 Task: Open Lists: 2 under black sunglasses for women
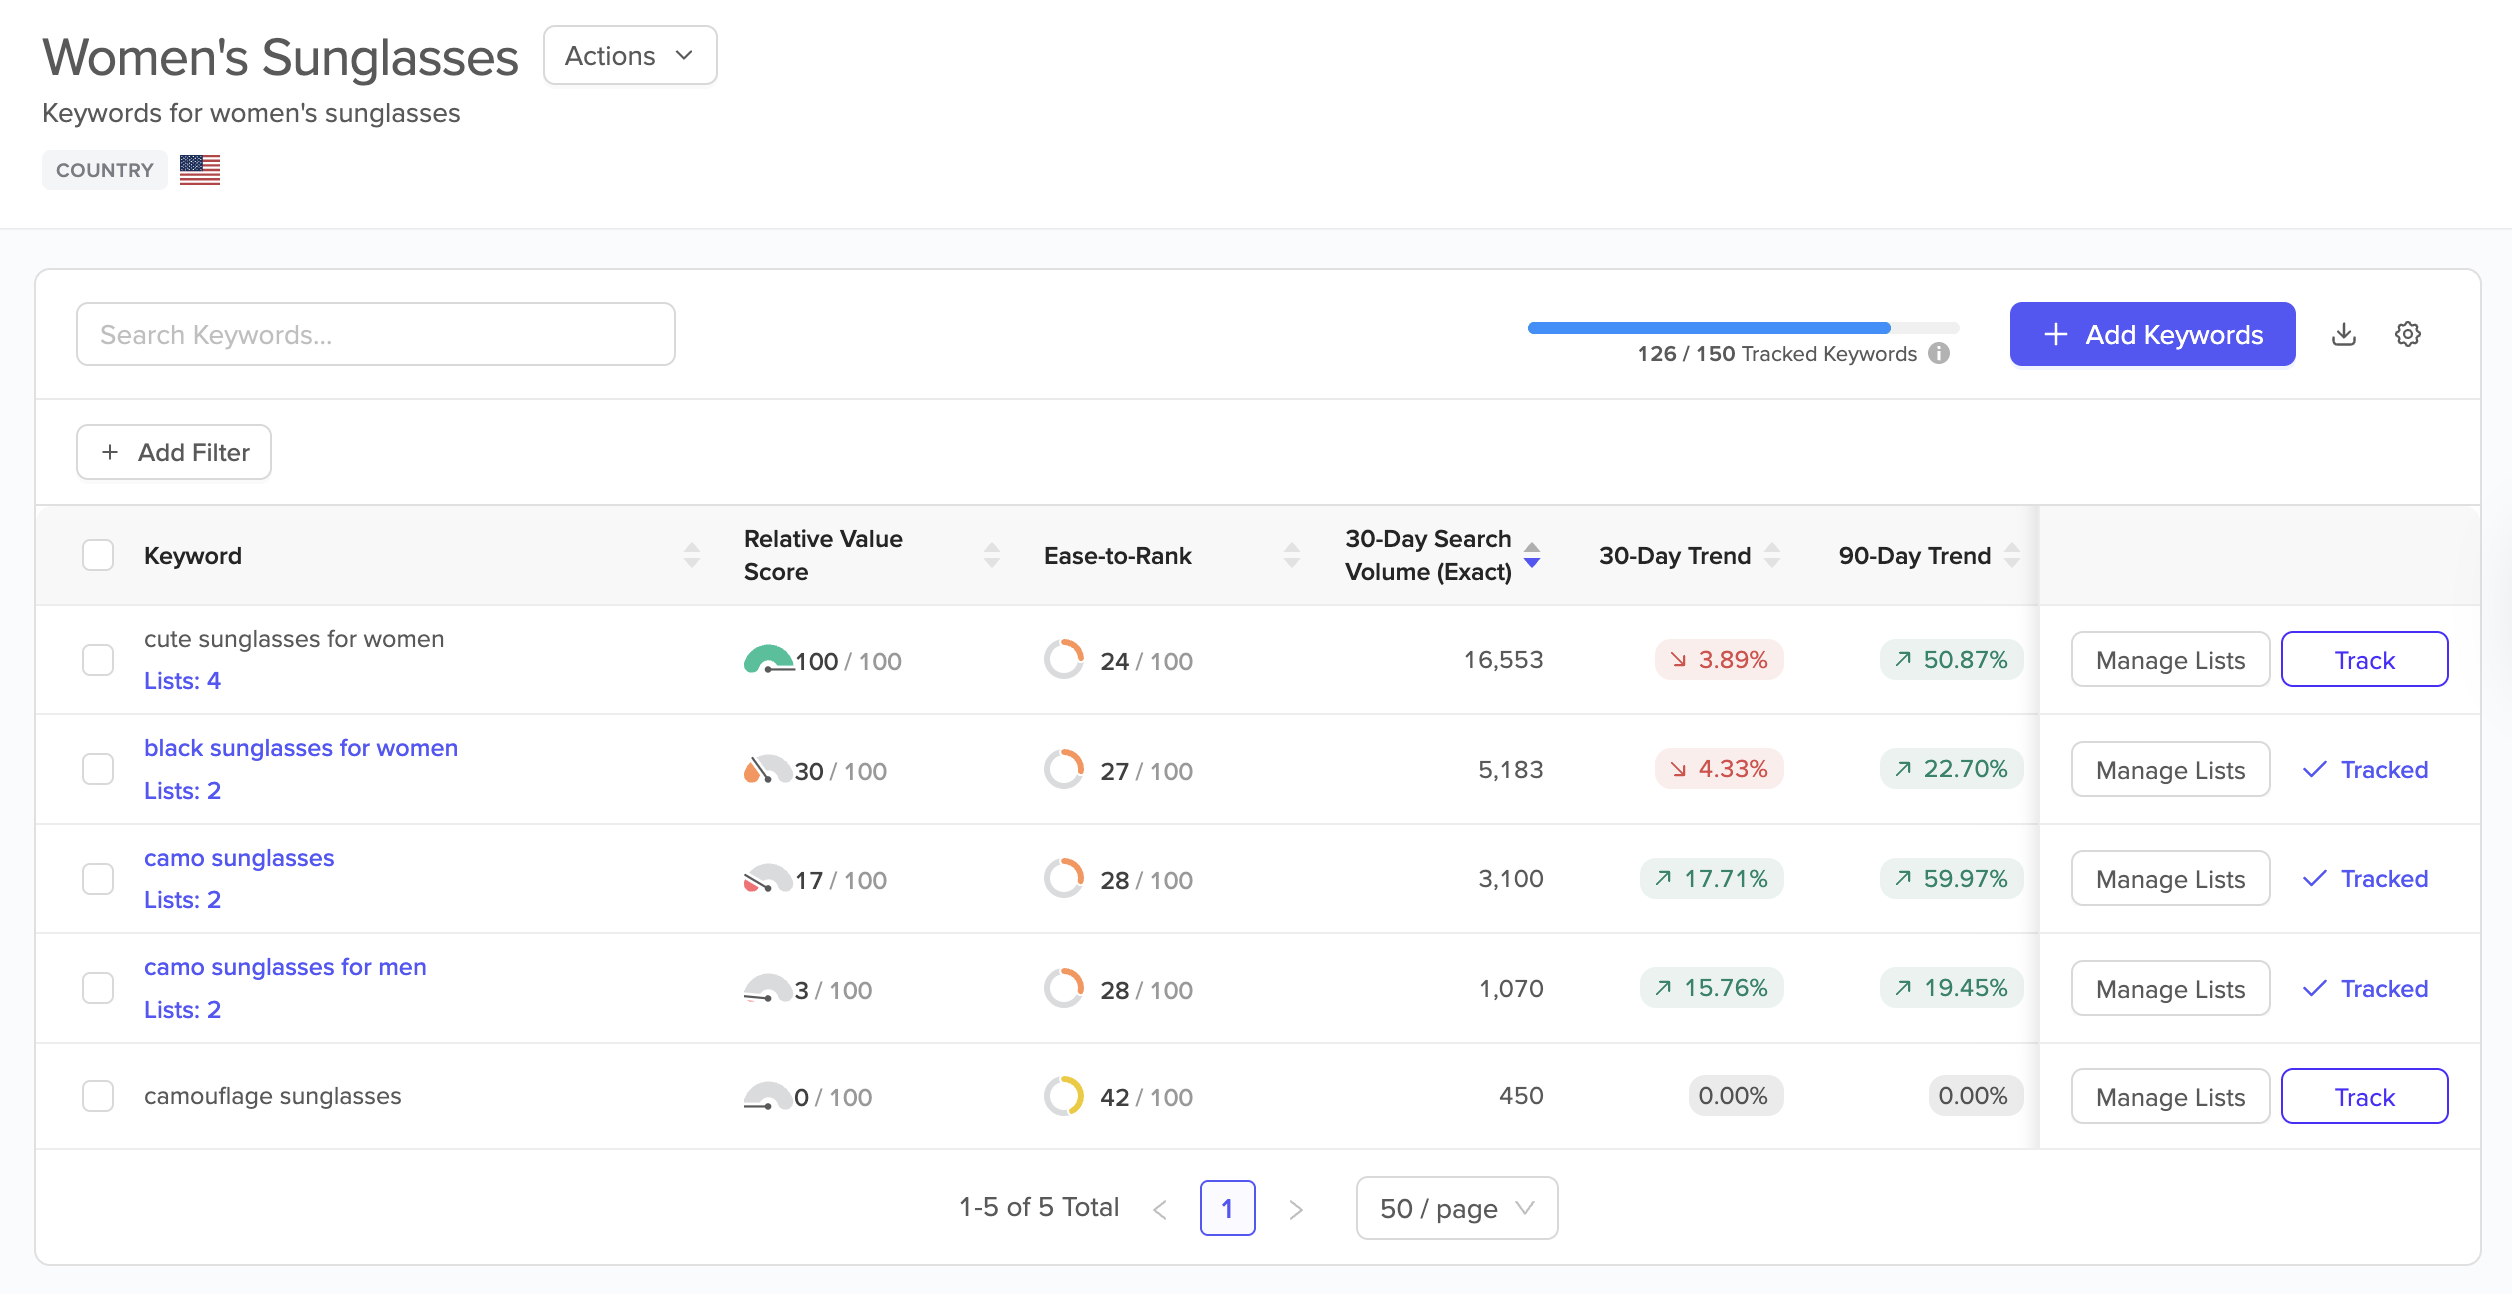pos(182,791)
